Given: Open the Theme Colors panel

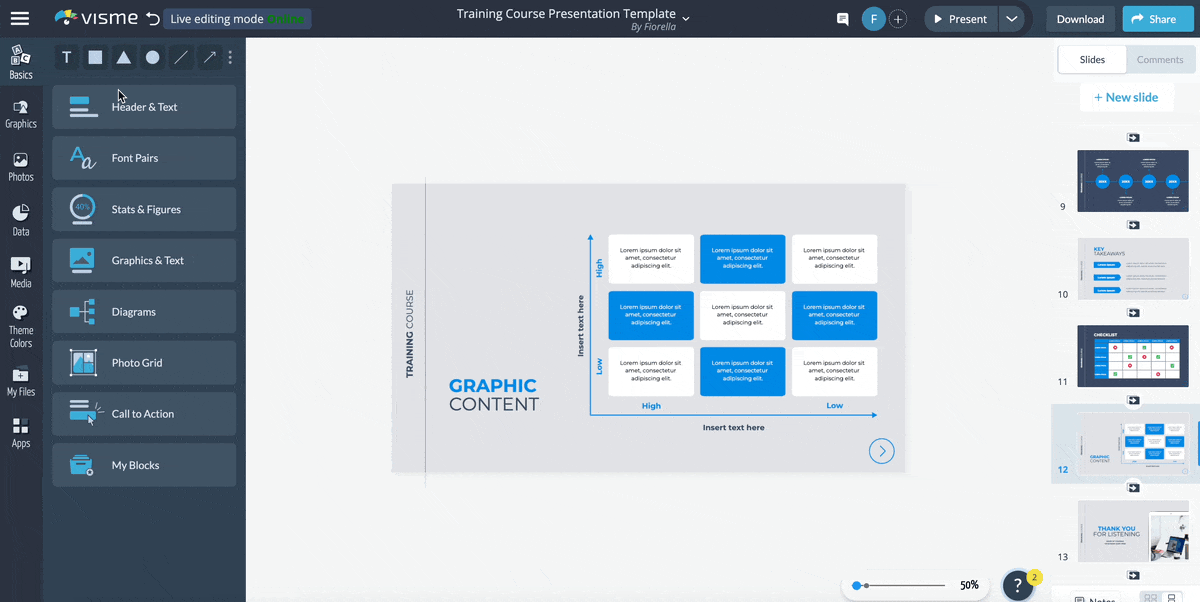Looking at the screenshot, I should pyautogui.click(x=21, y=325).
